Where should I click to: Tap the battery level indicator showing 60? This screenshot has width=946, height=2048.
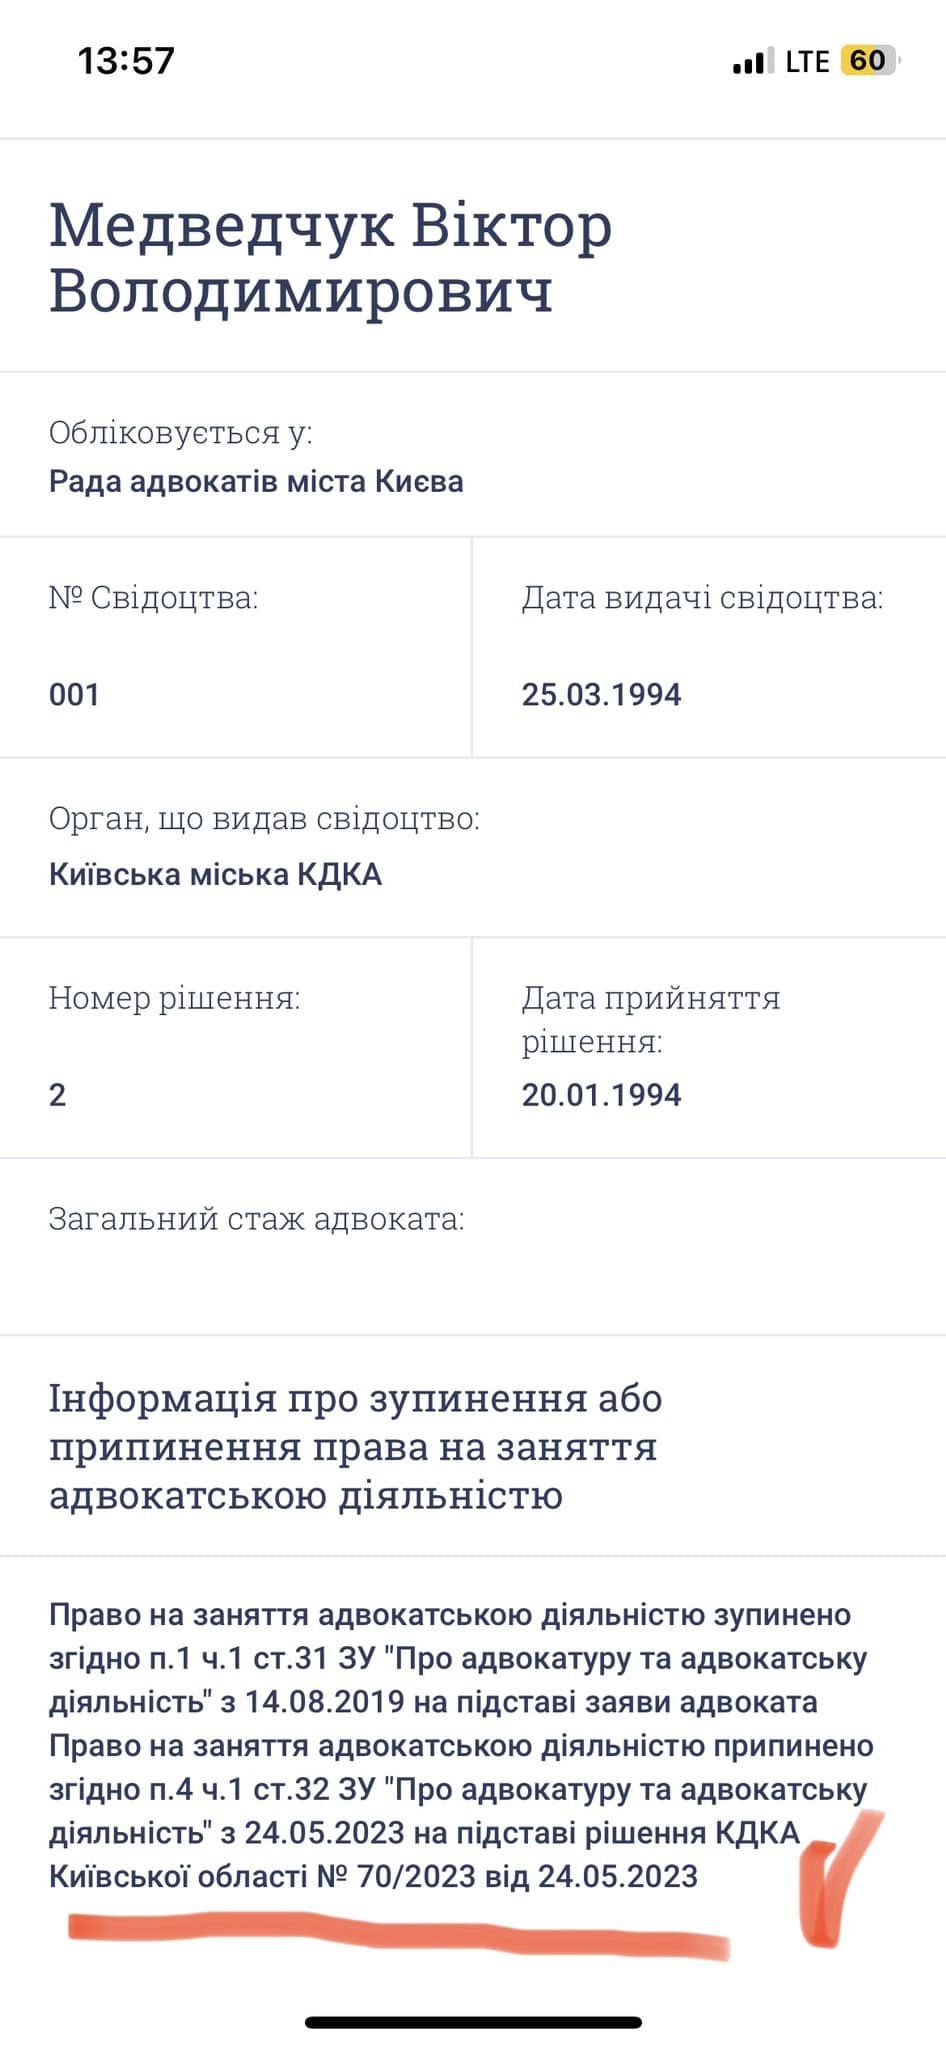[x=868, y=61]
